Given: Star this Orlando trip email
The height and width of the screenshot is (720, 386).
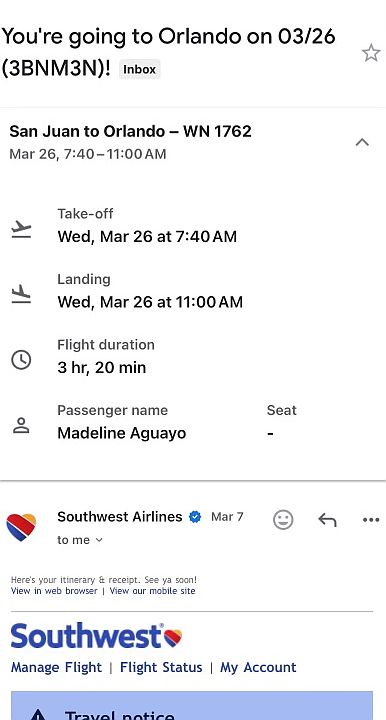Looking at the screenshot, I should [x=371, y=53].
